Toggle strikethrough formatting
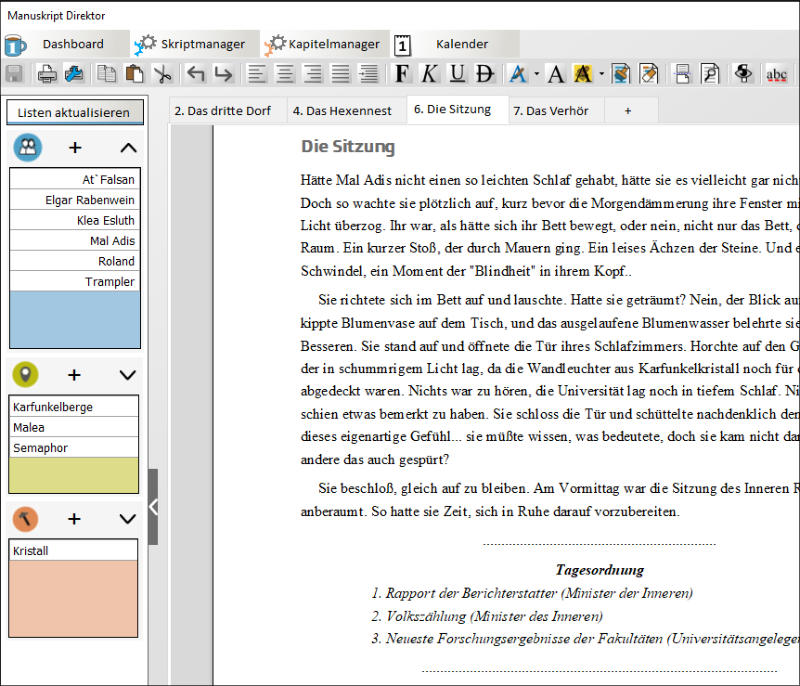The image size is (800, 686). pyautogui.click(x=485, y=73)
